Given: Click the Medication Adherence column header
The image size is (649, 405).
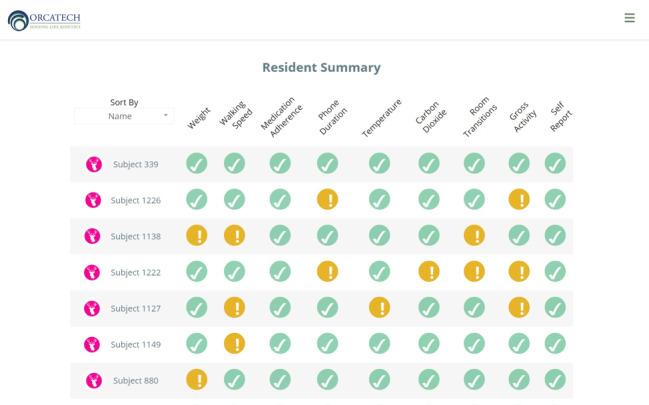Looking at the screenshot, I should click(x=282, y=117).
